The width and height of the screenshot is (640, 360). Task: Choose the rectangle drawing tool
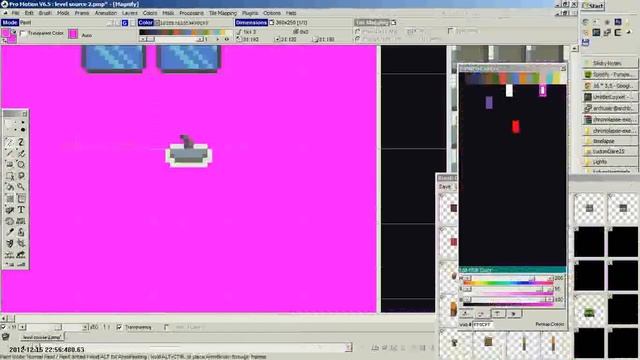coord(9,164)
